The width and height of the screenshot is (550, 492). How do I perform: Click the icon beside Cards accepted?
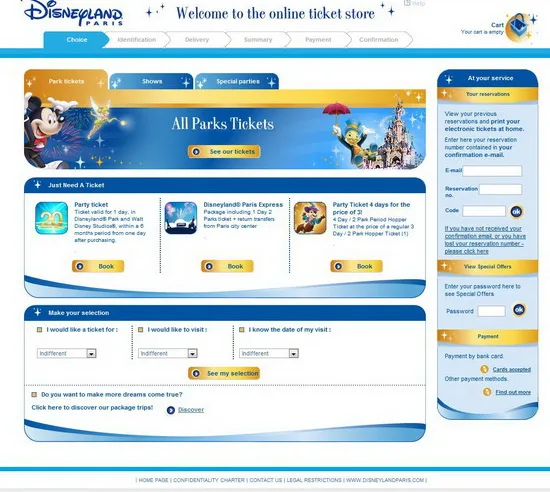point(484,369)
